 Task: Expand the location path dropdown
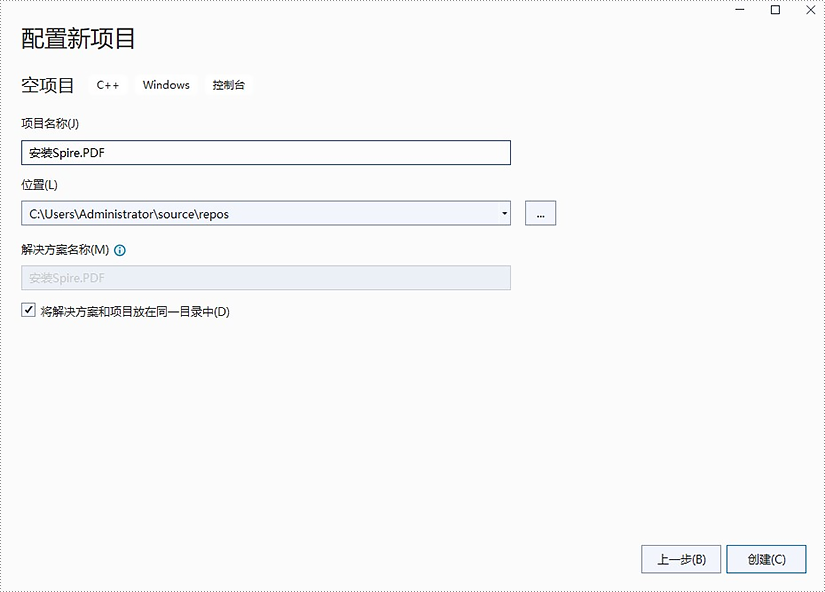(504, 213)
